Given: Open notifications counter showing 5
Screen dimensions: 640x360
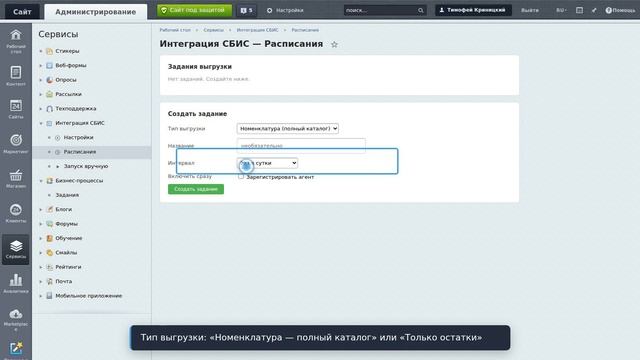Looking at the screenshot, I should (x=247, y=10).
